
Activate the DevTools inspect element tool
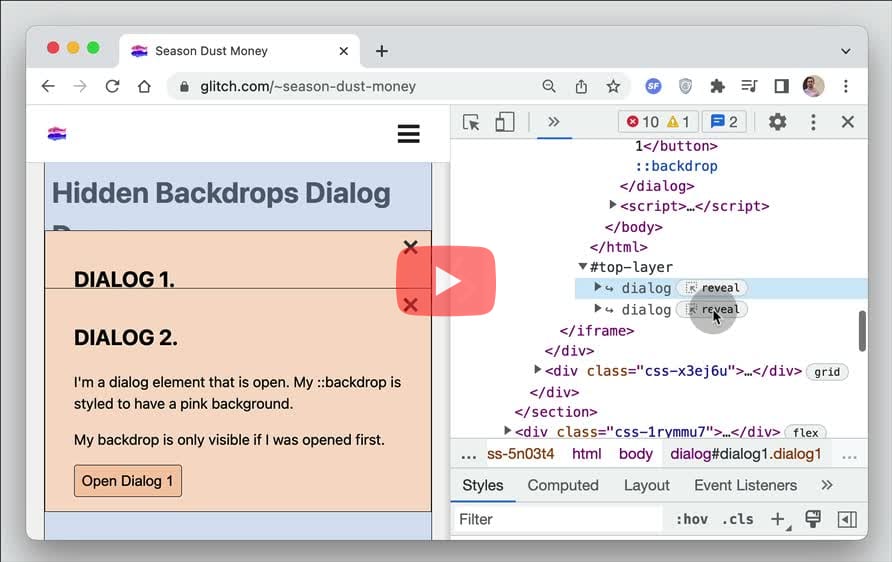click(x=471, y=122)
